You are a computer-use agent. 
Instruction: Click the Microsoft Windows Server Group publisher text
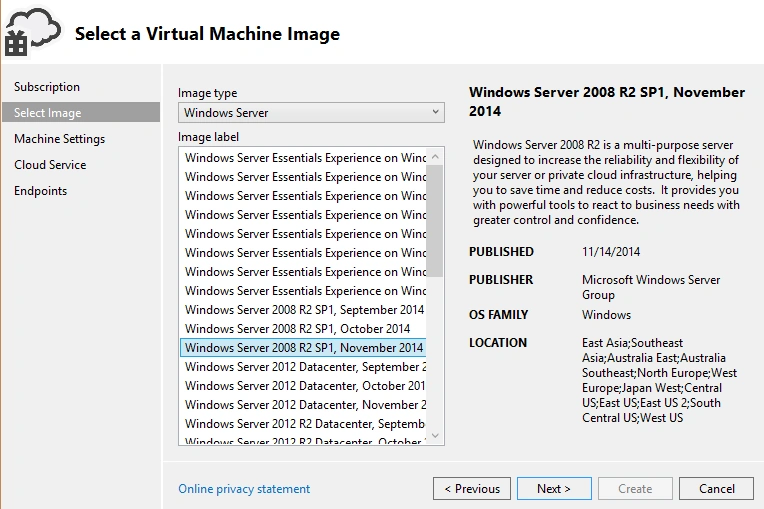[x=651, y=287]
